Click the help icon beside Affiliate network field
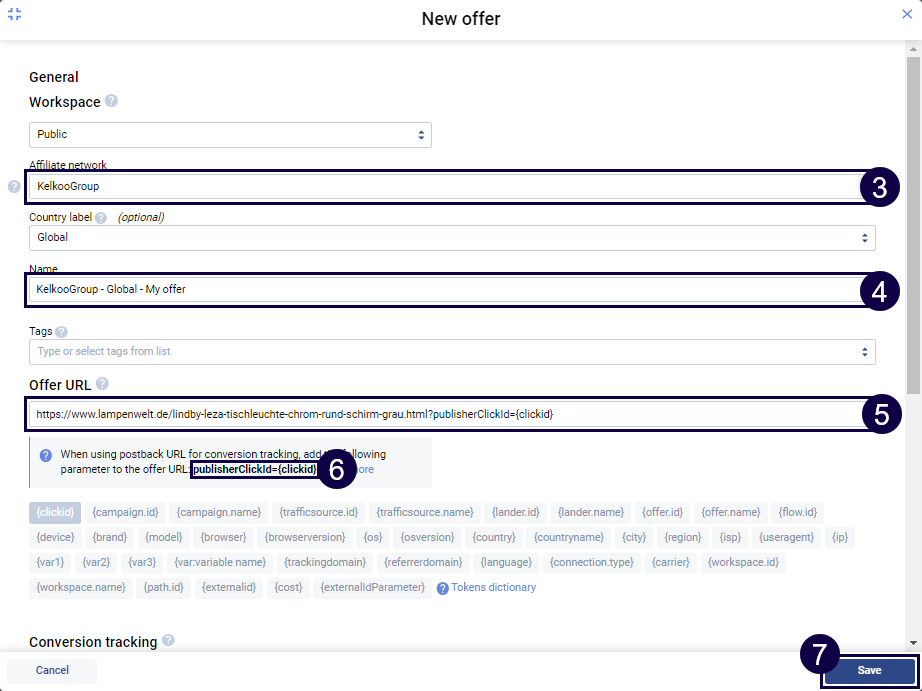Image resolution: width=922 pixels, height=691 pixels. click(14, 186)
